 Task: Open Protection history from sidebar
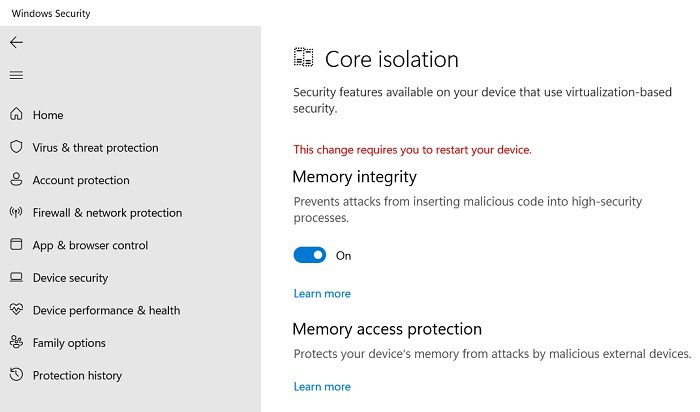[77, 375]
